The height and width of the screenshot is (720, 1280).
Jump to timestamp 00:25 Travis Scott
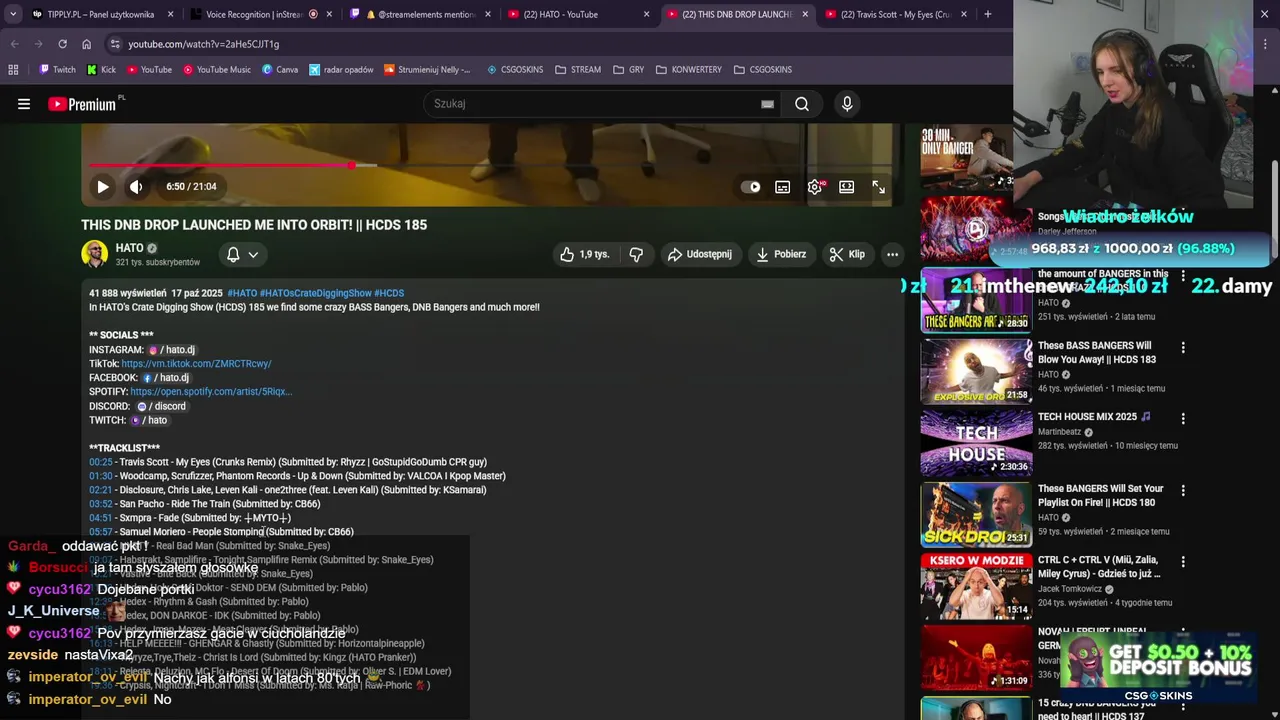100,462
